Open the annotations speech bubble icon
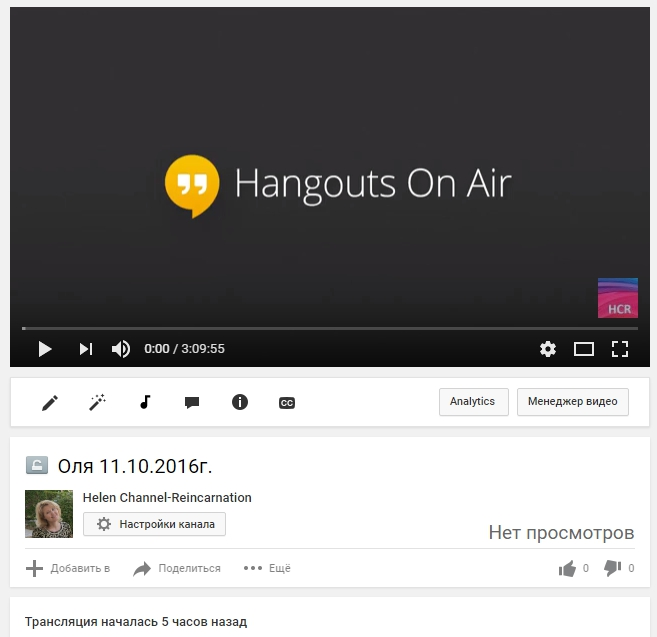Image resolution: width=657 pixels, height=637 pixels. [x=192, y=402]
